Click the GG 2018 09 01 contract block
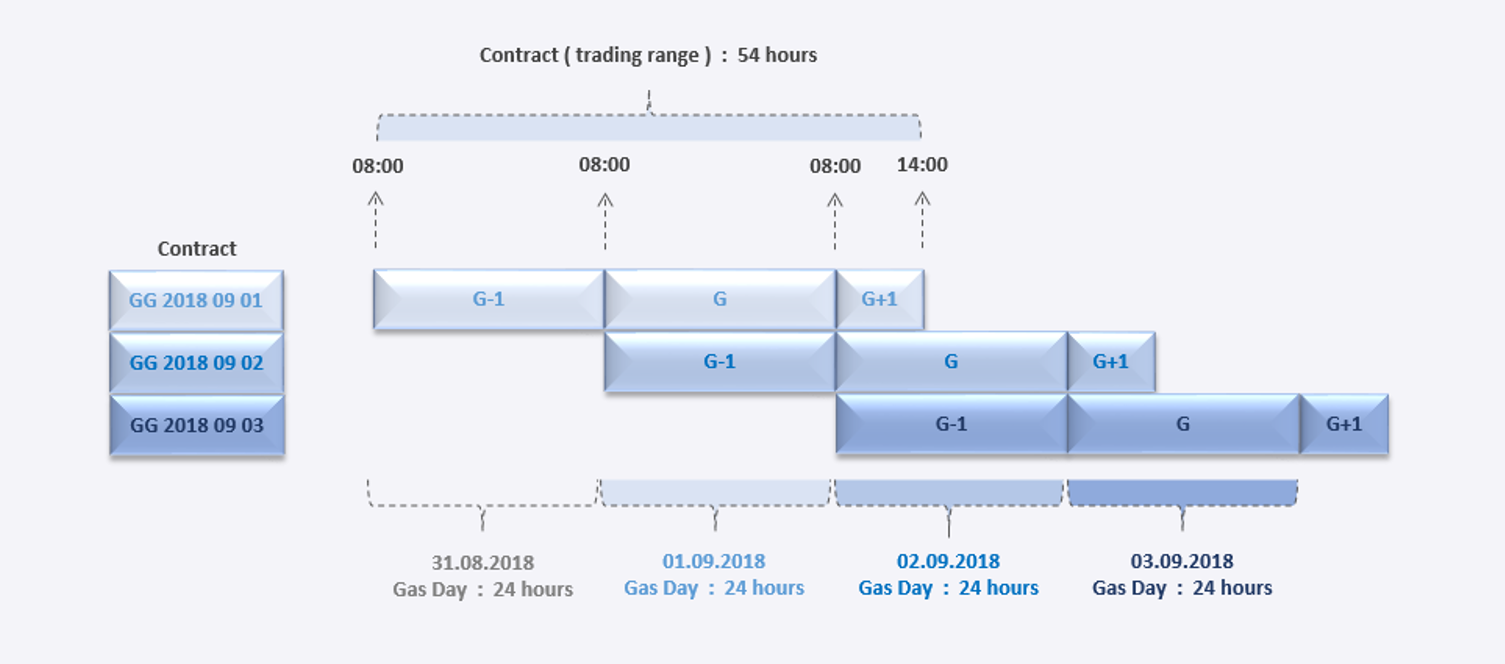This screenshot has height=664, width=1505. [x=196, y=300]
